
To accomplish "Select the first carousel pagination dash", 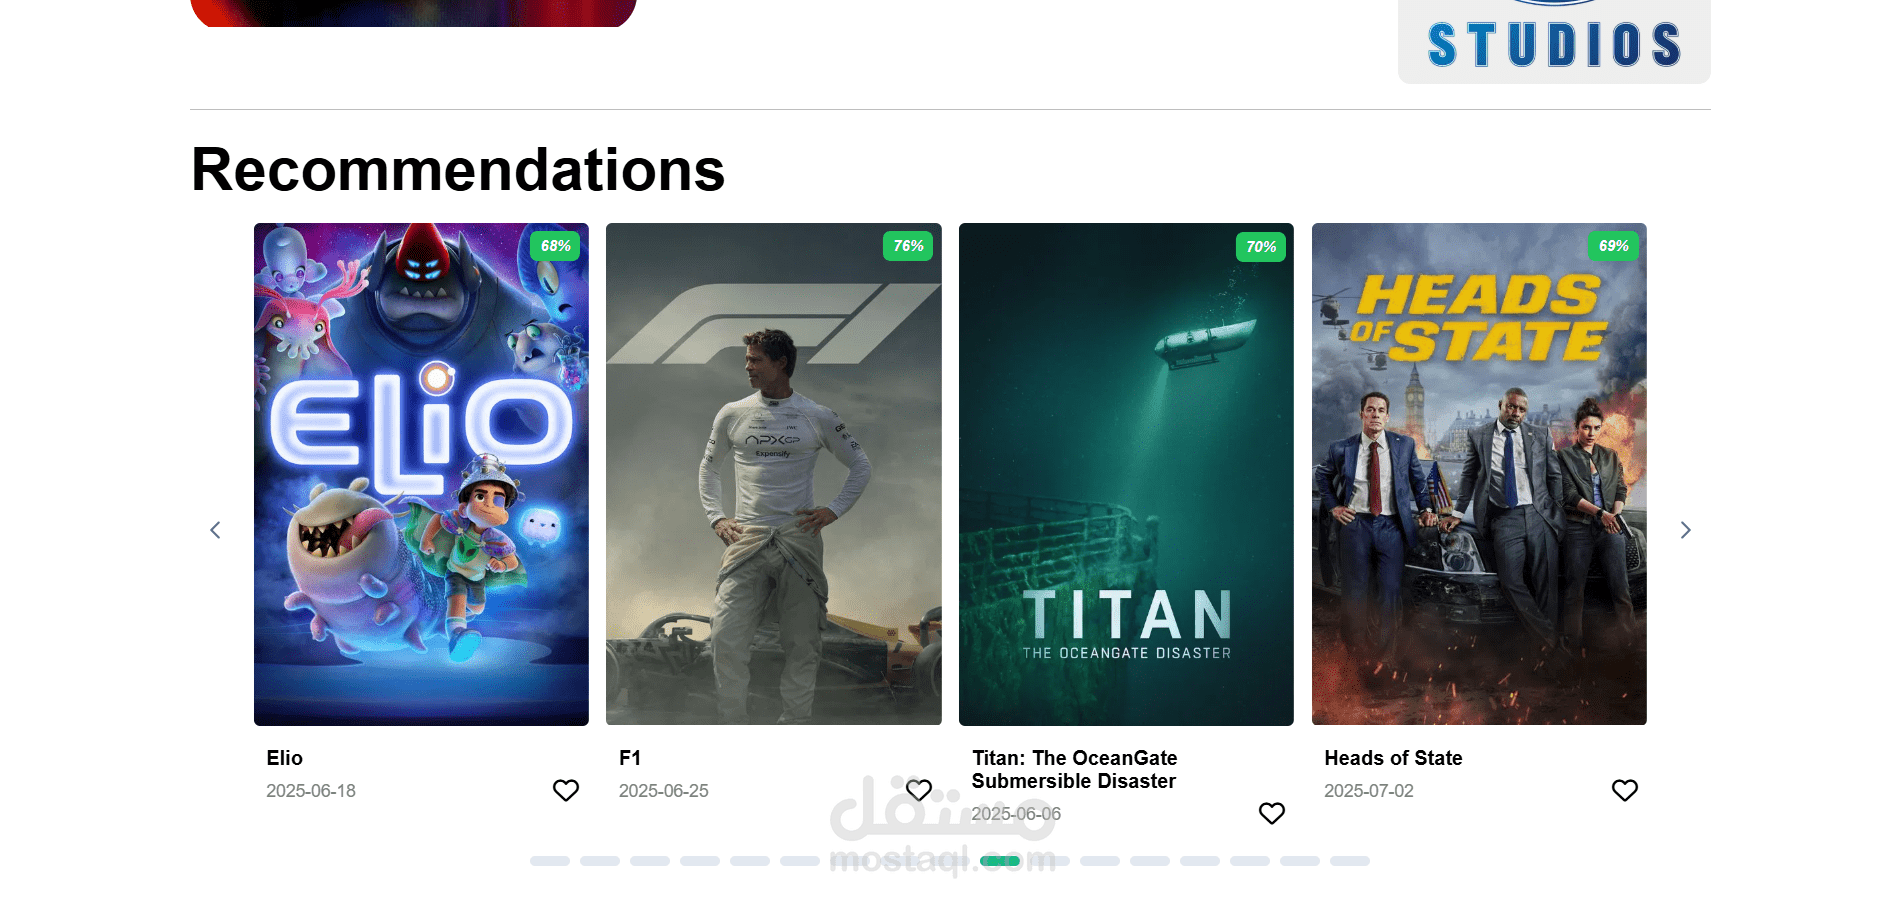I will (x=550, y=861).
